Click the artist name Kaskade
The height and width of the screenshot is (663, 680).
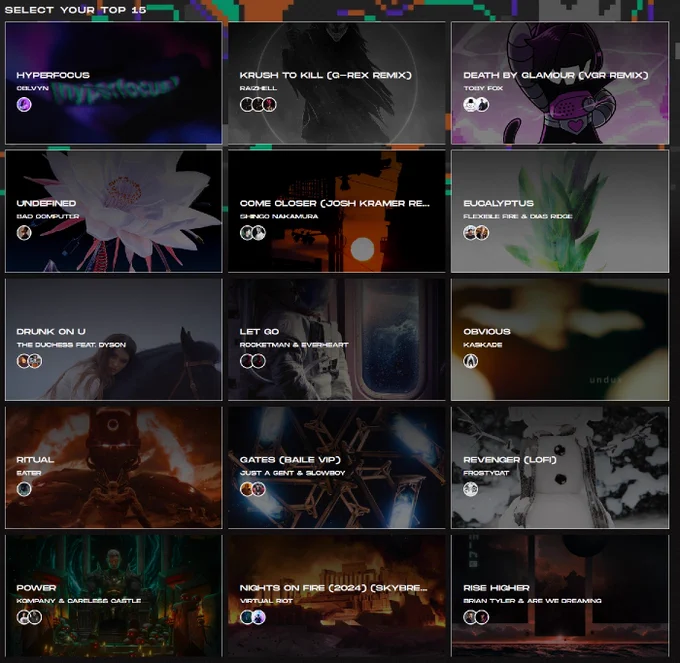tap(483, 345)
